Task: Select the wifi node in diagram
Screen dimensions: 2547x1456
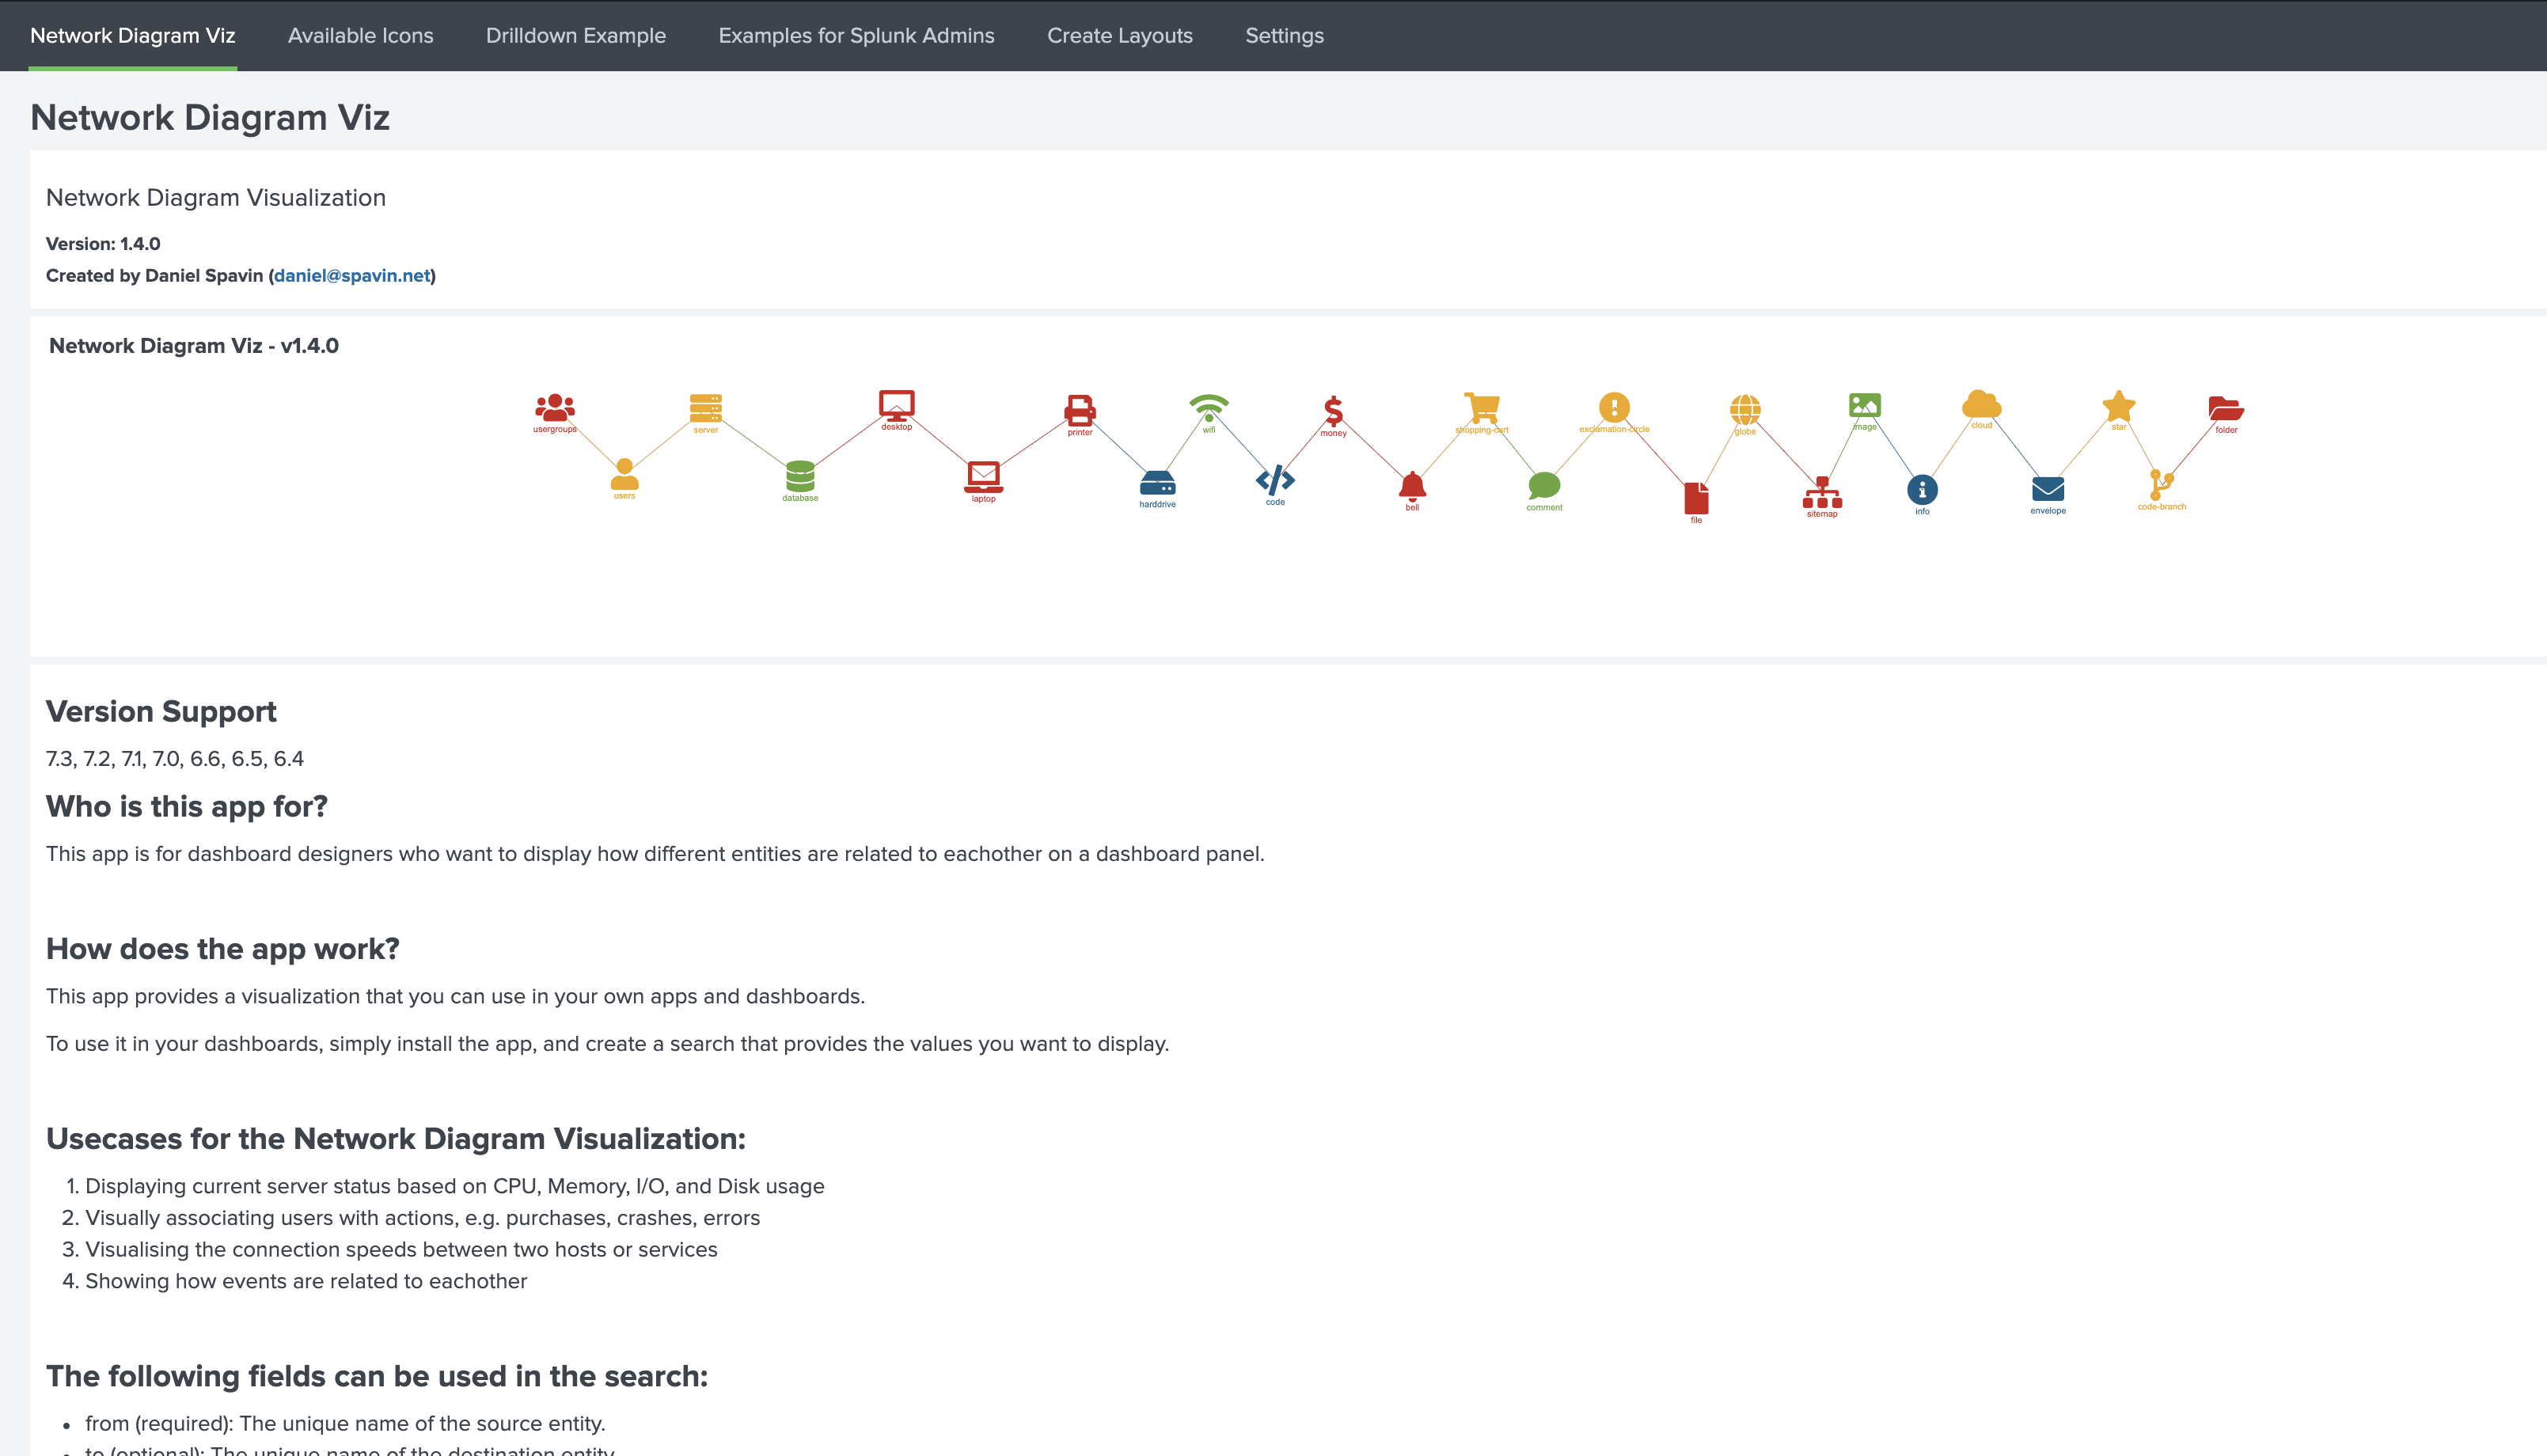Action: coord(1208,408)
